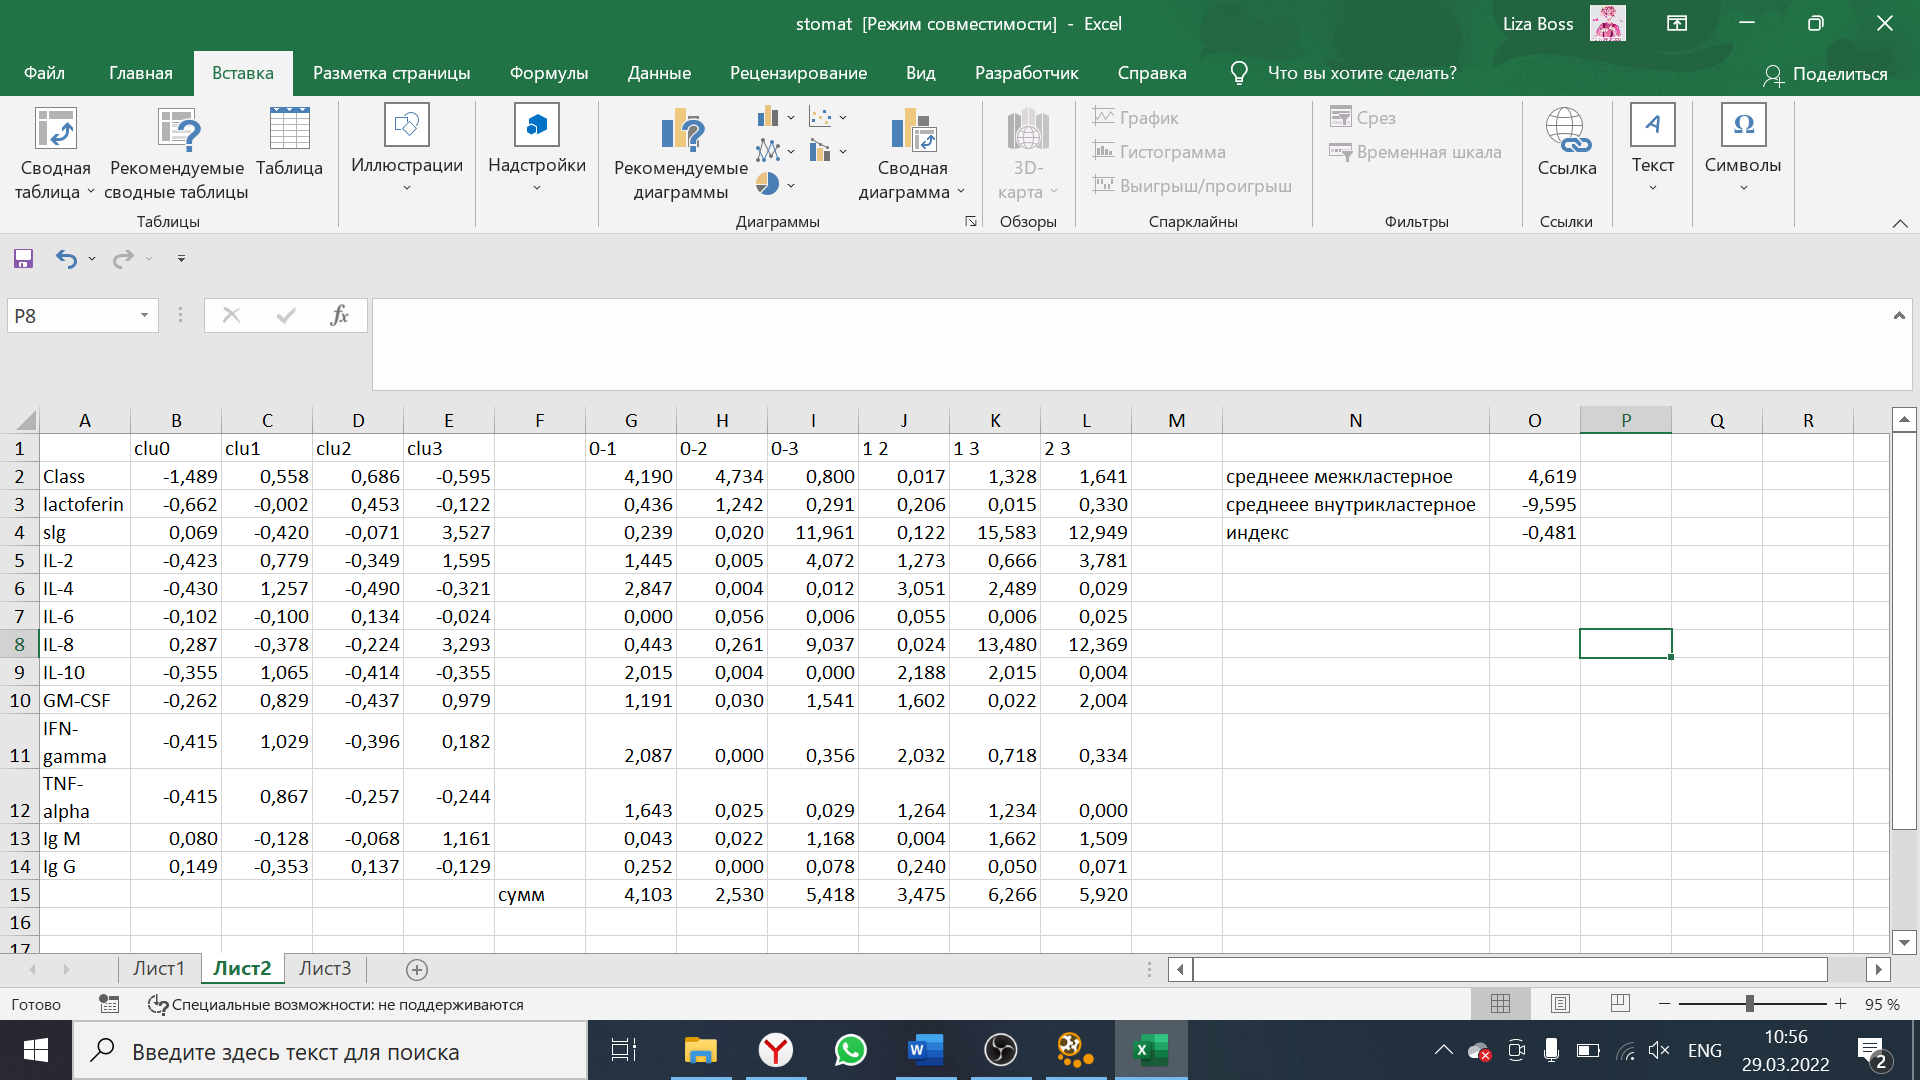
Task: Click the Гистограмма sparkline button
Action: click(x=1159, y=152)
